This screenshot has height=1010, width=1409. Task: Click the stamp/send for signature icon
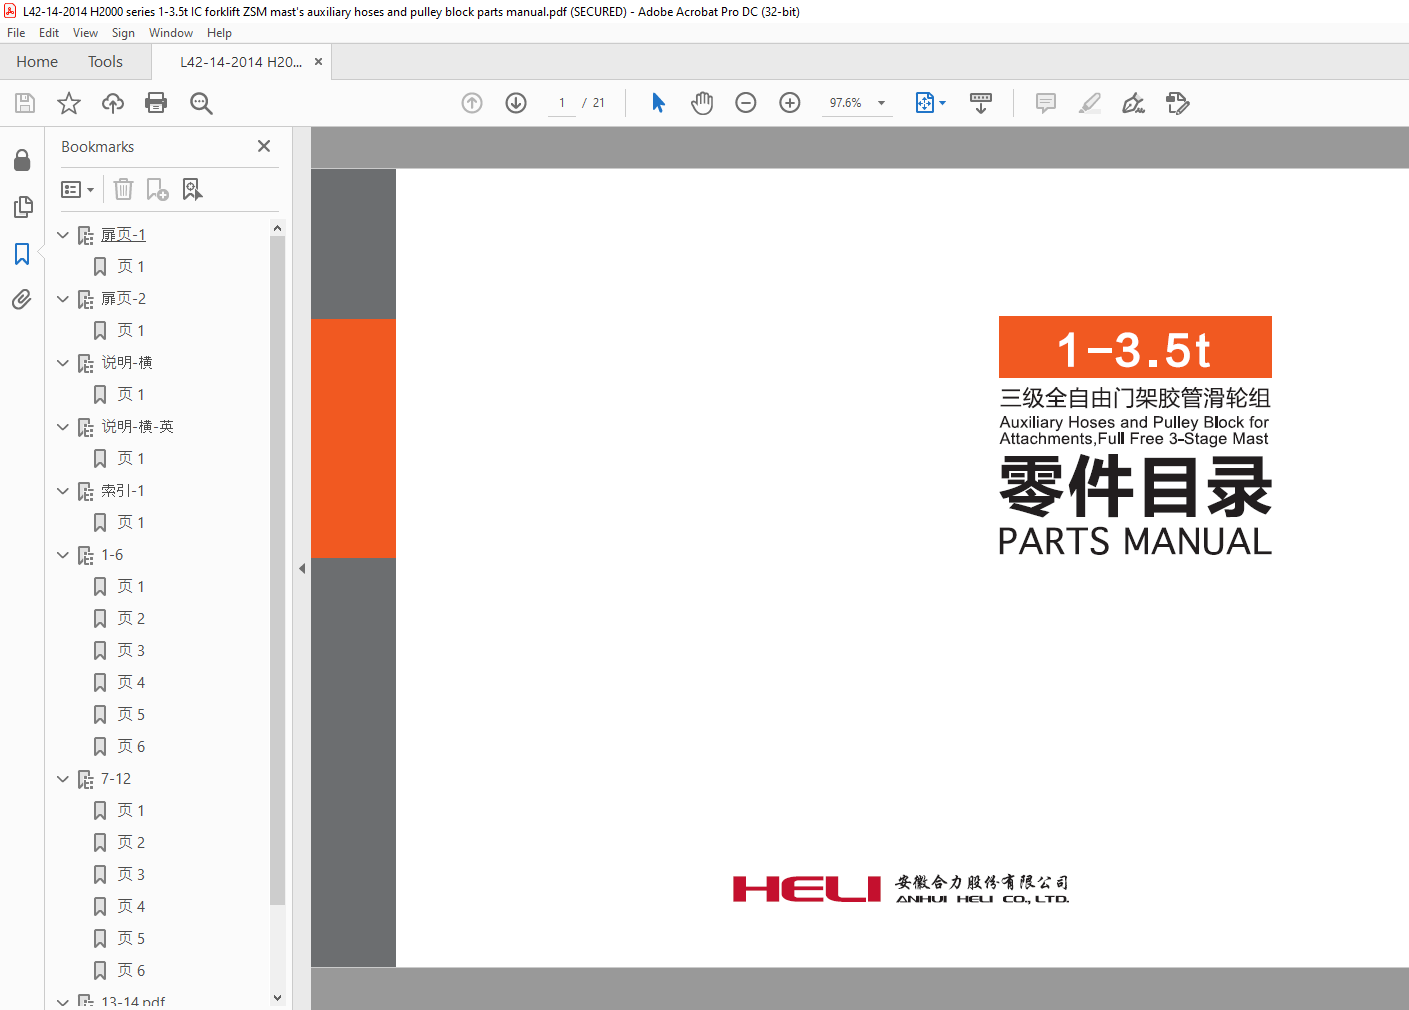1178,103
